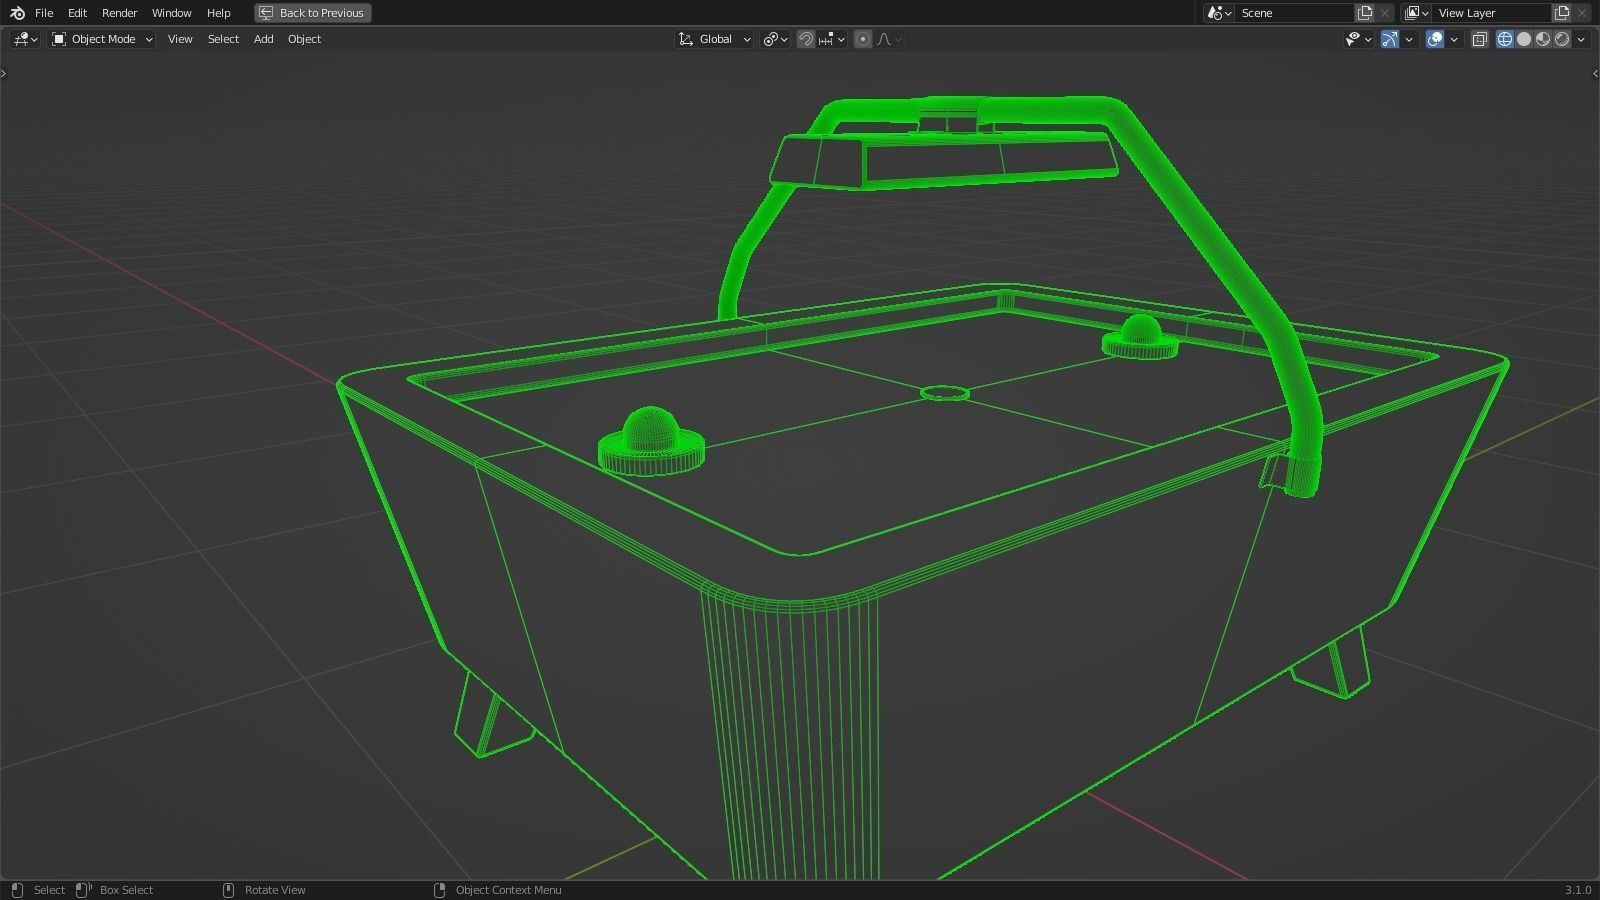Click the Back to Previous button

coord(312,13)
